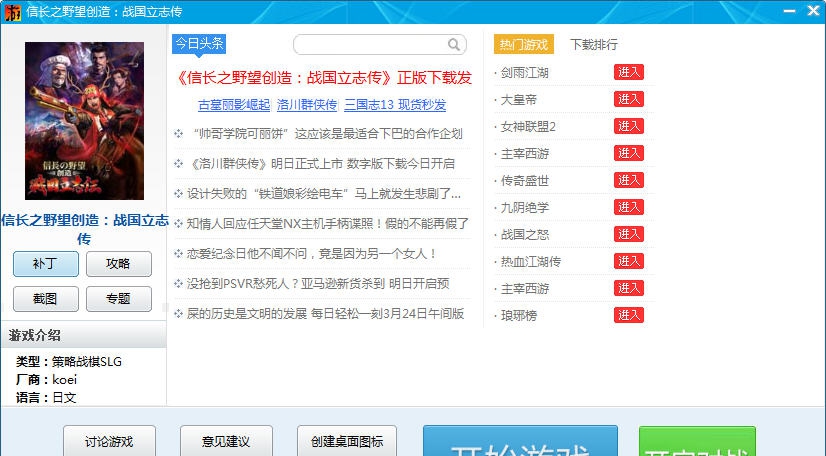This screenshot has height=456, width=826.
Task: Click the 语言：日文 text
Action: tap(46, 398)
